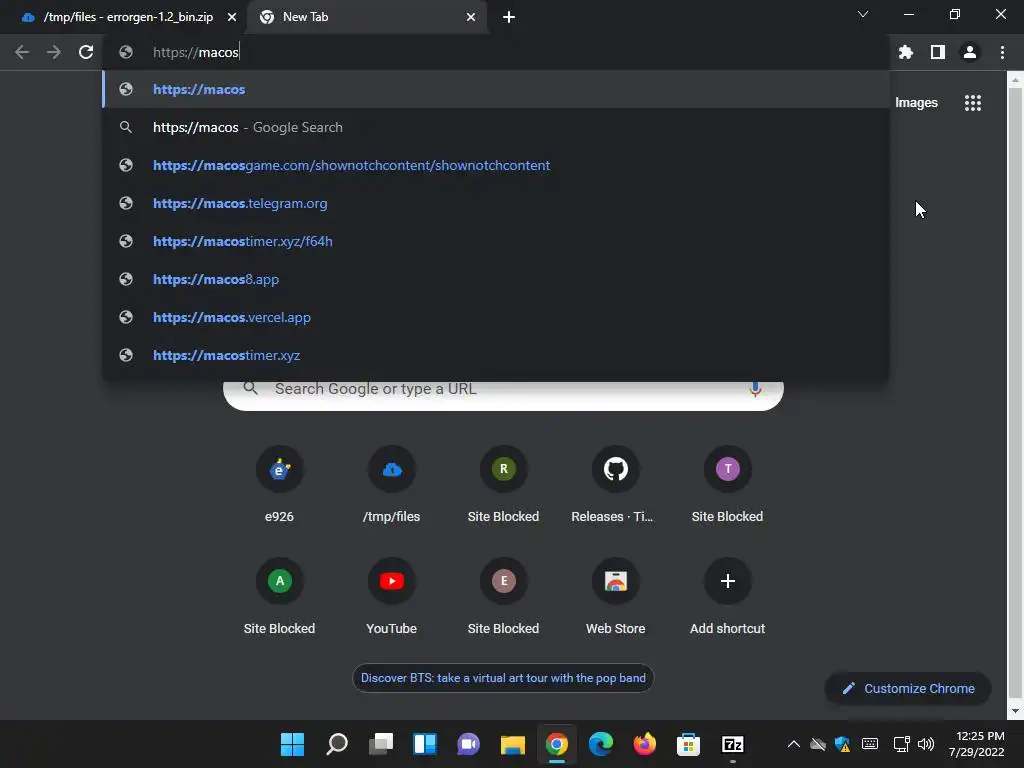
Task: Open the Chrome profile avatar
Action: [x=970, y=52]
